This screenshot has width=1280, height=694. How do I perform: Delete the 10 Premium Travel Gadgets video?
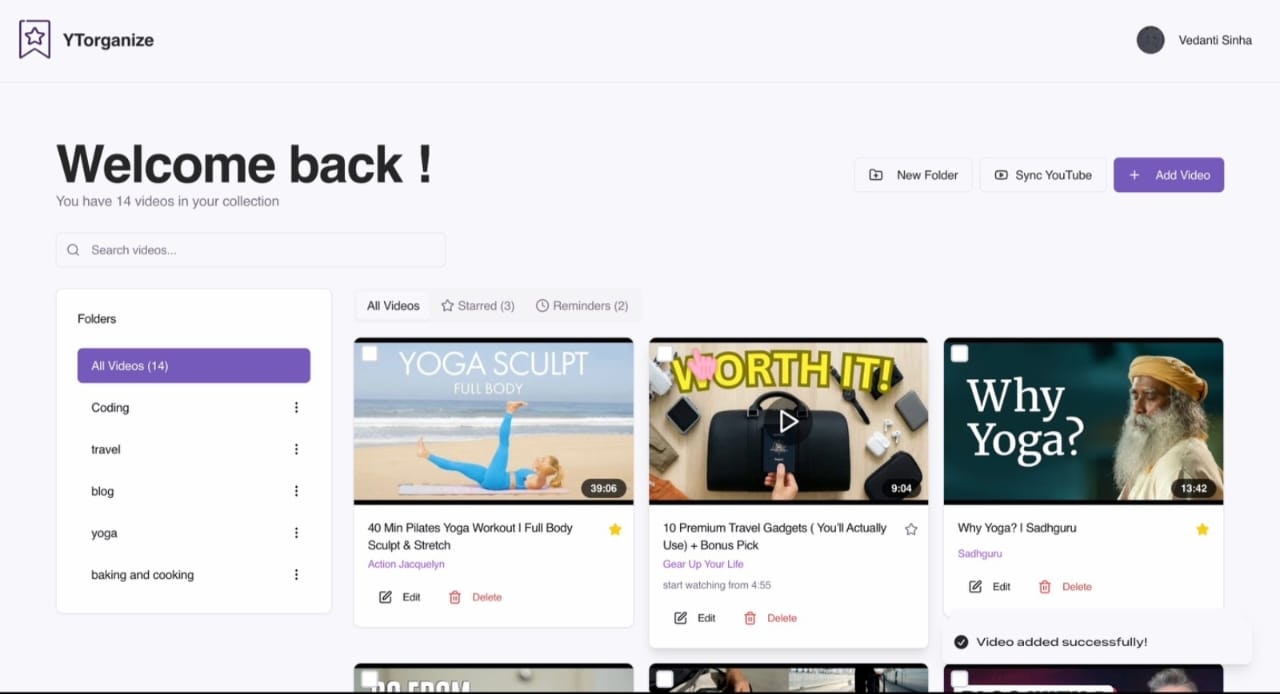(x=770, y=618)
